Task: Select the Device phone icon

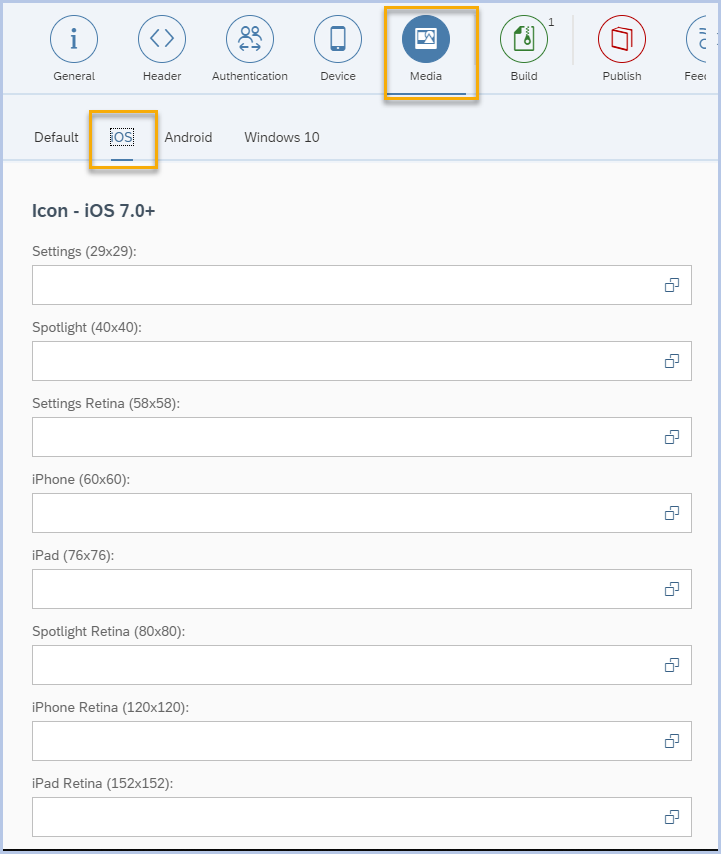Action: 338,40
